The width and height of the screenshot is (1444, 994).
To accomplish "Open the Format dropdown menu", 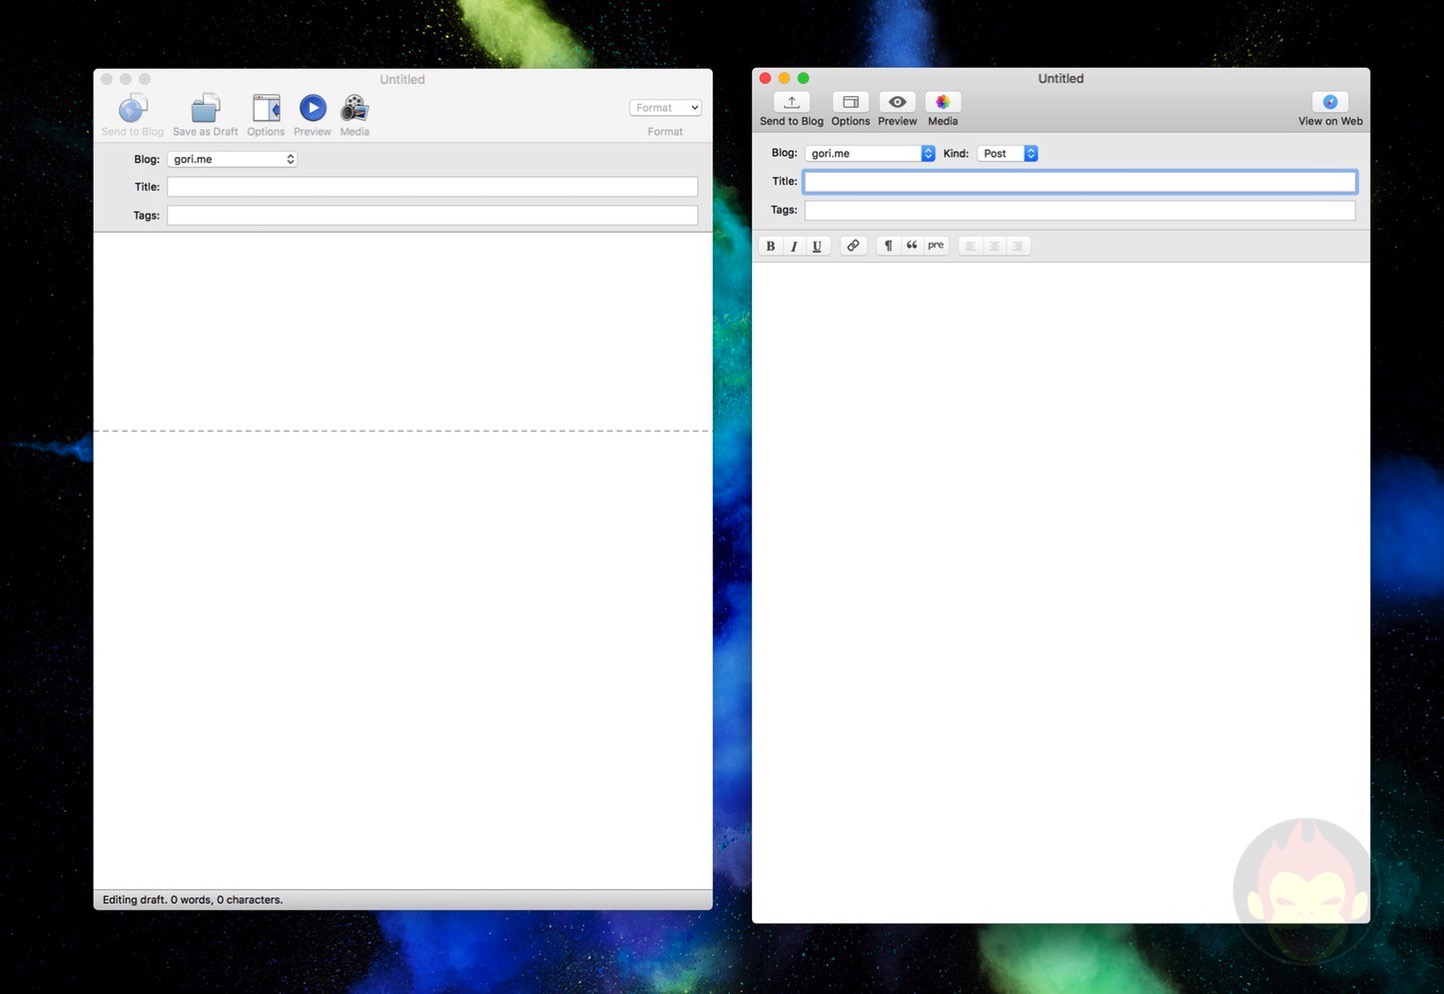I will (x=665, y=108).
